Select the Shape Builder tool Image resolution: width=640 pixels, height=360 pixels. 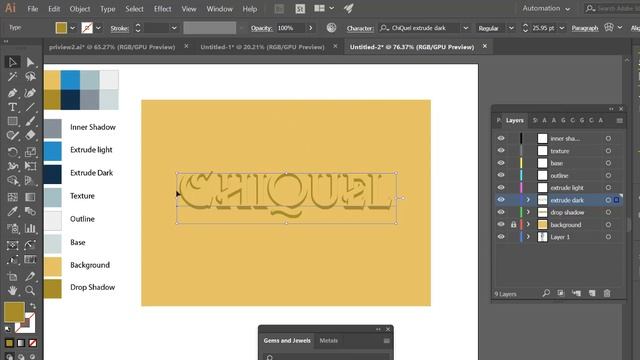tap(12, 180)
